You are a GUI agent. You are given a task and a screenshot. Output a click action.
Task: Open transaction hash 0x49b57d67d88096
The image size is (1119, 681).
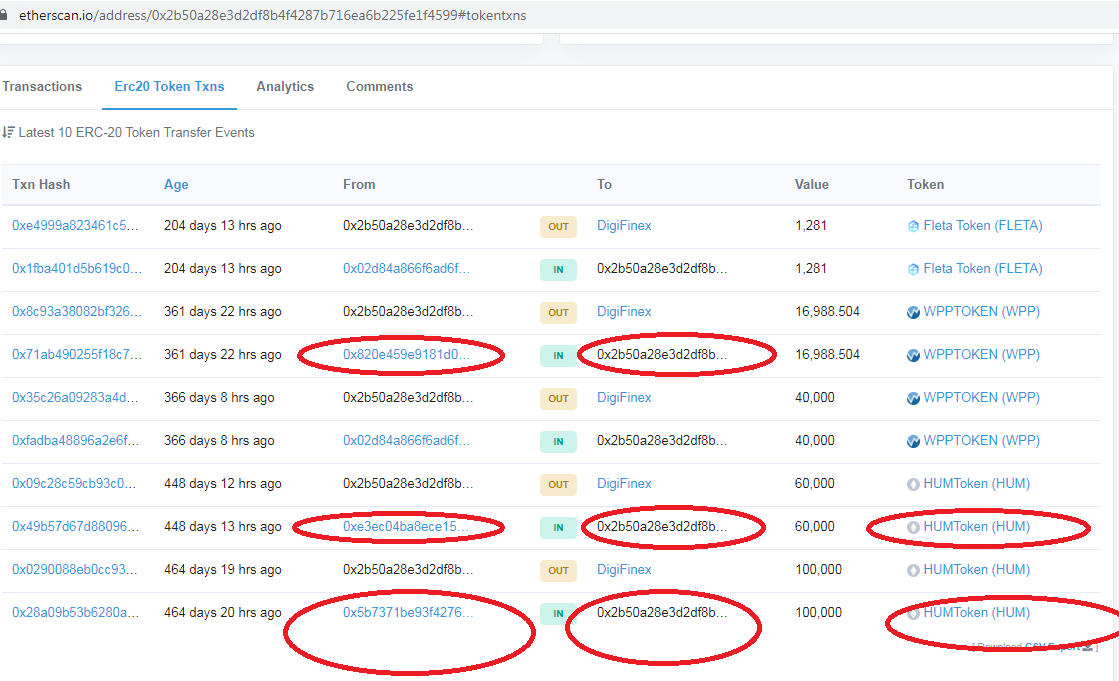(x=75, y=526)
